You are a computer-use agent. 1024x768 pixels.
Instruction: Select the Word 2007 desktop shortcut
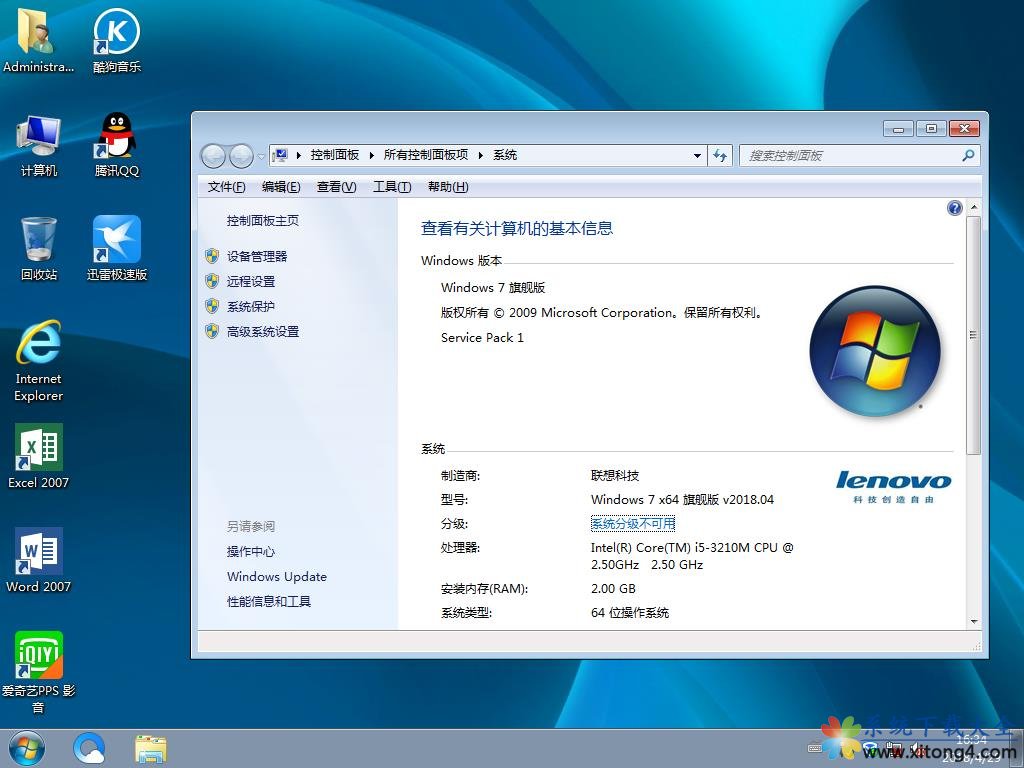pos(39,560)
